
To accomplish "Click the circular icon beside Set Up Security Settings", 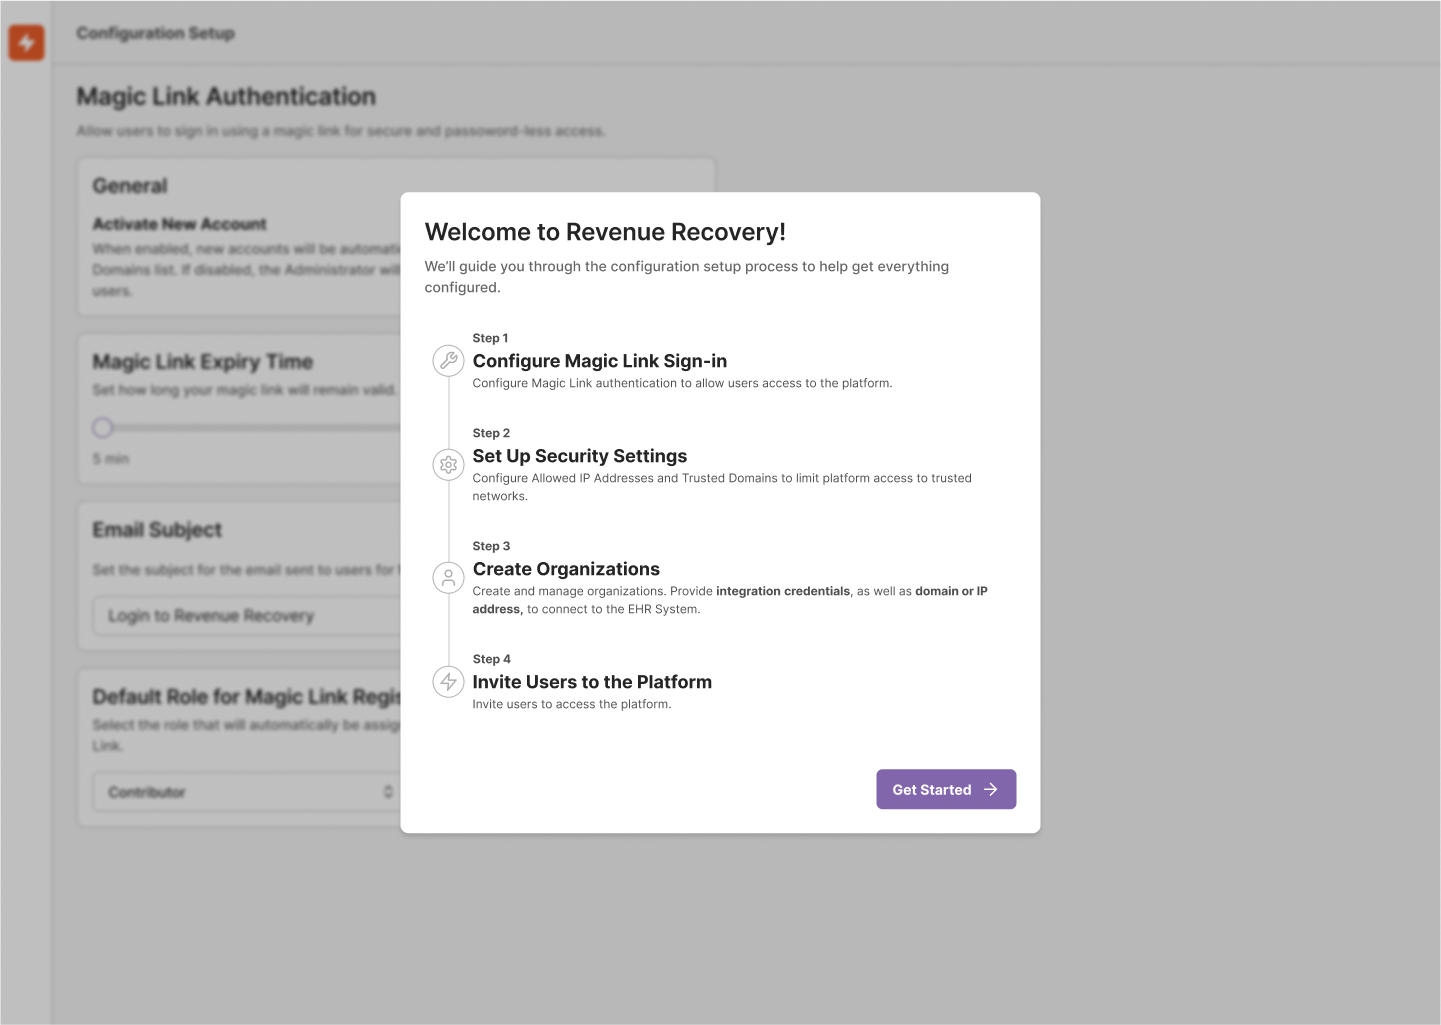I will [x=448, y=464].
